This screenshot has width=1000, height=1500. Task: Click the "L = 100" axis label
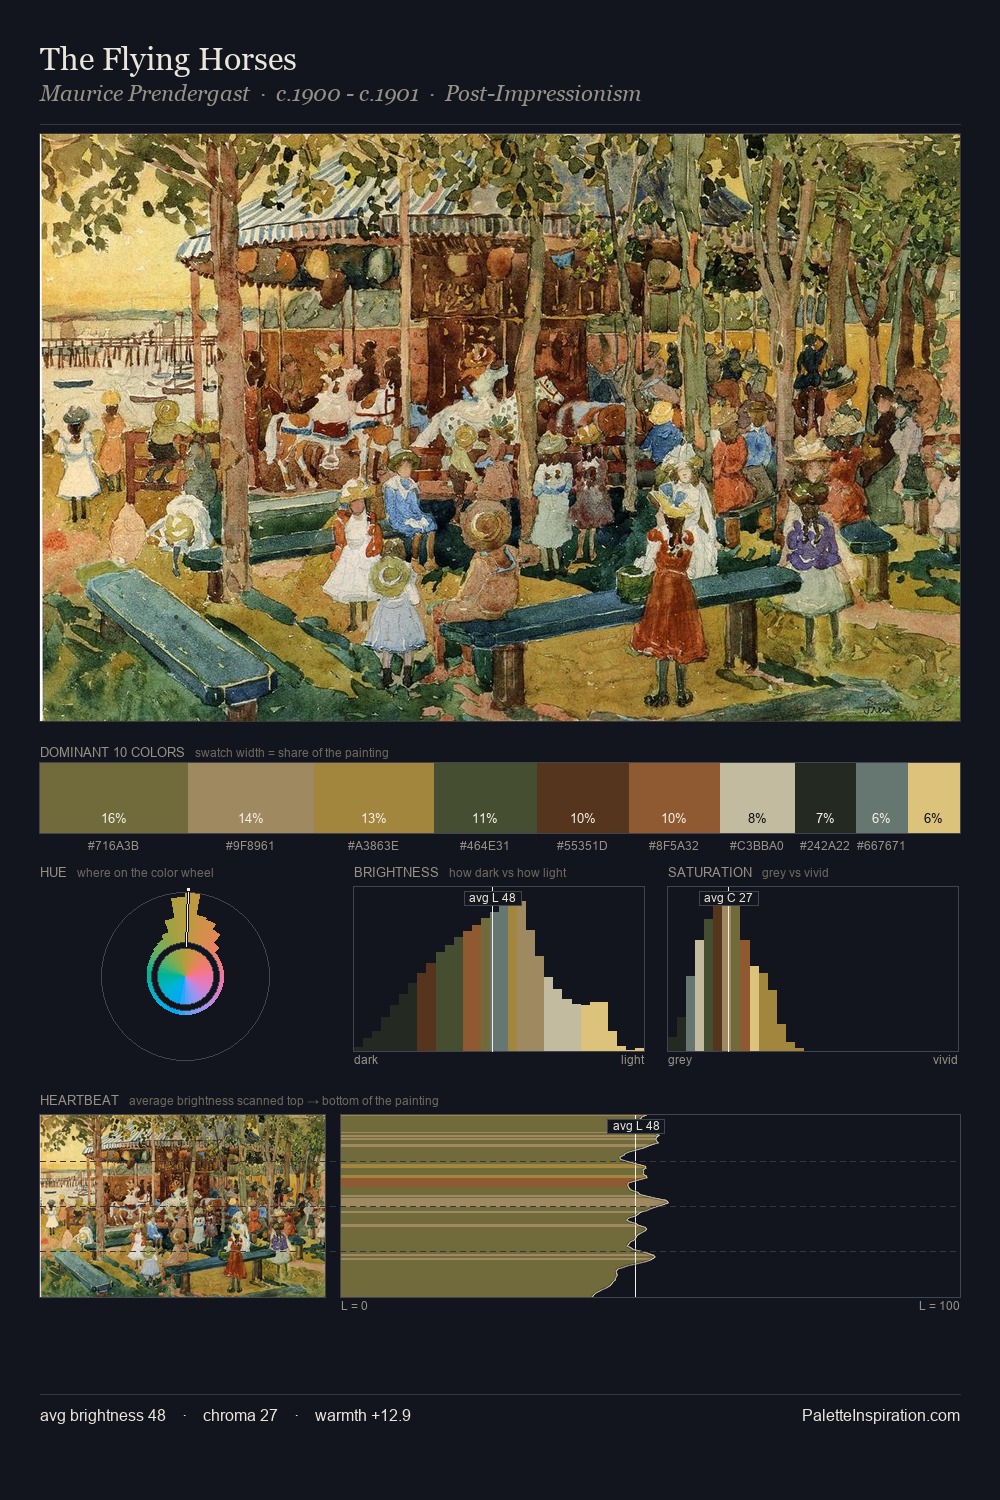[939, 1306]
